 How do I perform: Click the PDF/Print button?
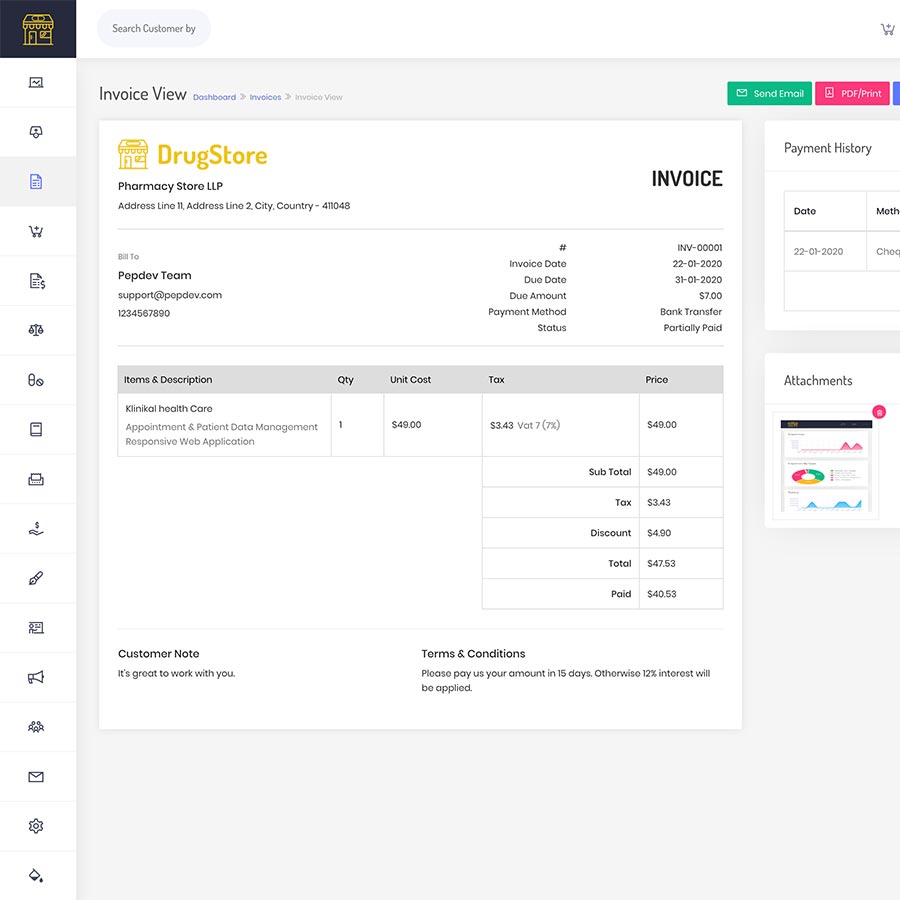coord(852,93)
